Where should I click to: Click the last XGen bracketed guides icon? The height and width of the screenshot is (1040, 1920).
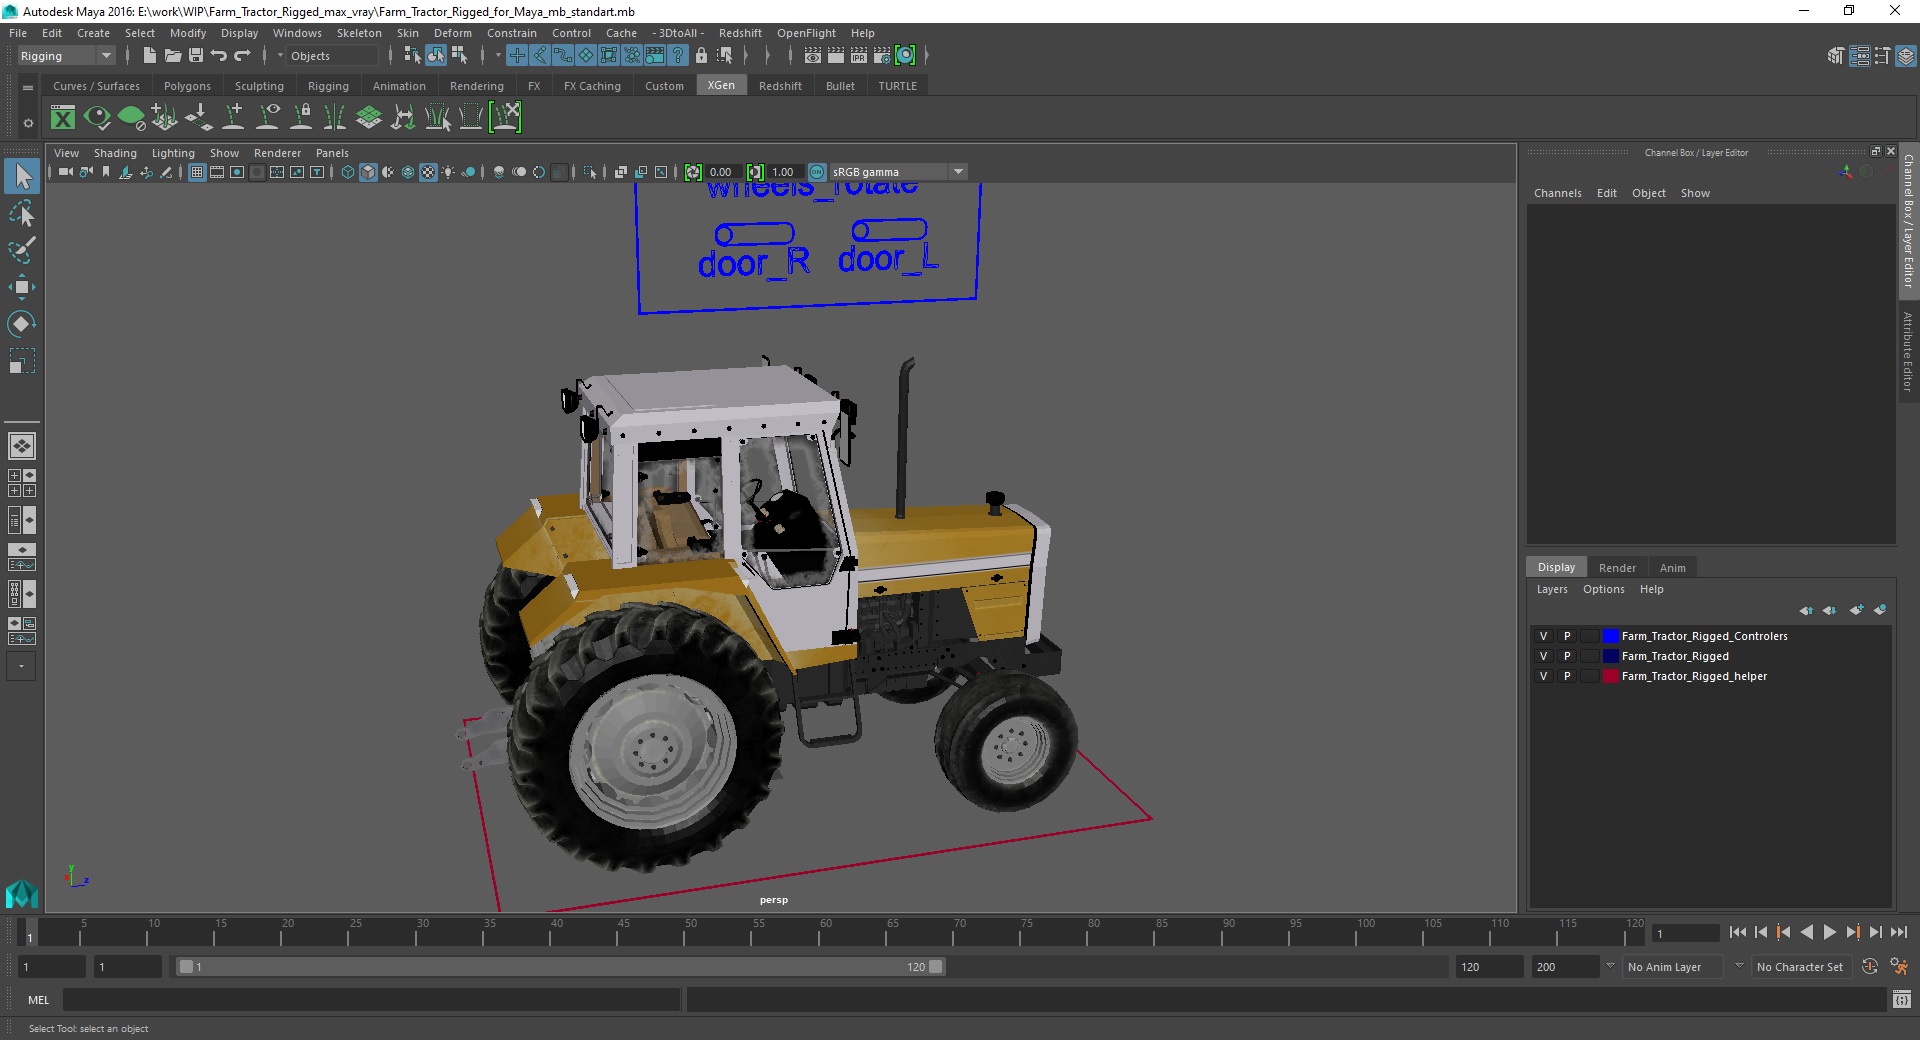point(506,118)
